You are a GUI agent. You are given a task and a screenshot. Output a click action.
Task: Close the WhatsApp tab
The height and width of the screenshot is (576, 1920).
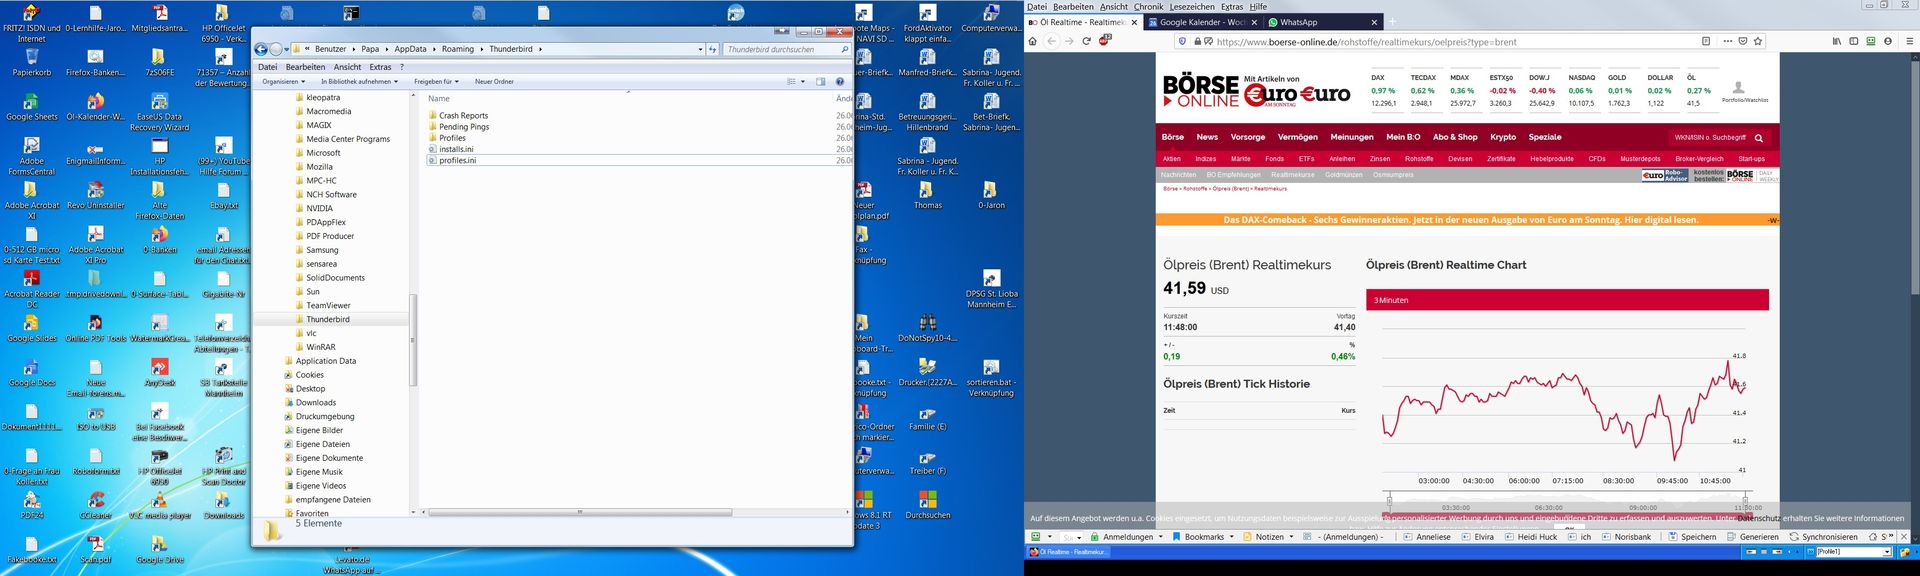point(1374,22)
